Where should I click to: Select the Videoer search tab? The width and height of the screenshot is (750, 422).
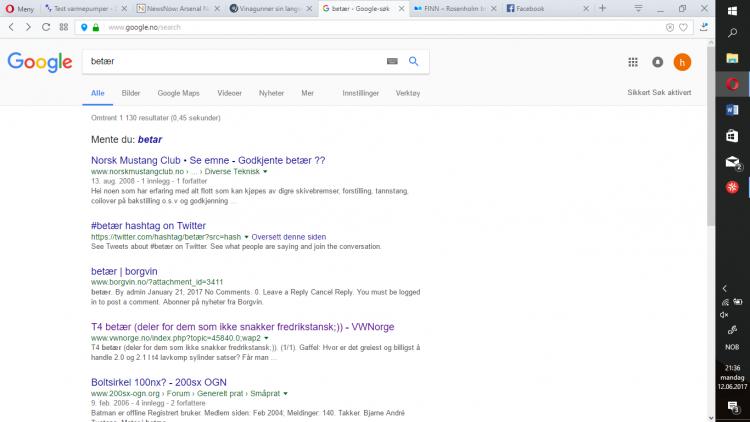pyautogui.click(x=229, y=93)
